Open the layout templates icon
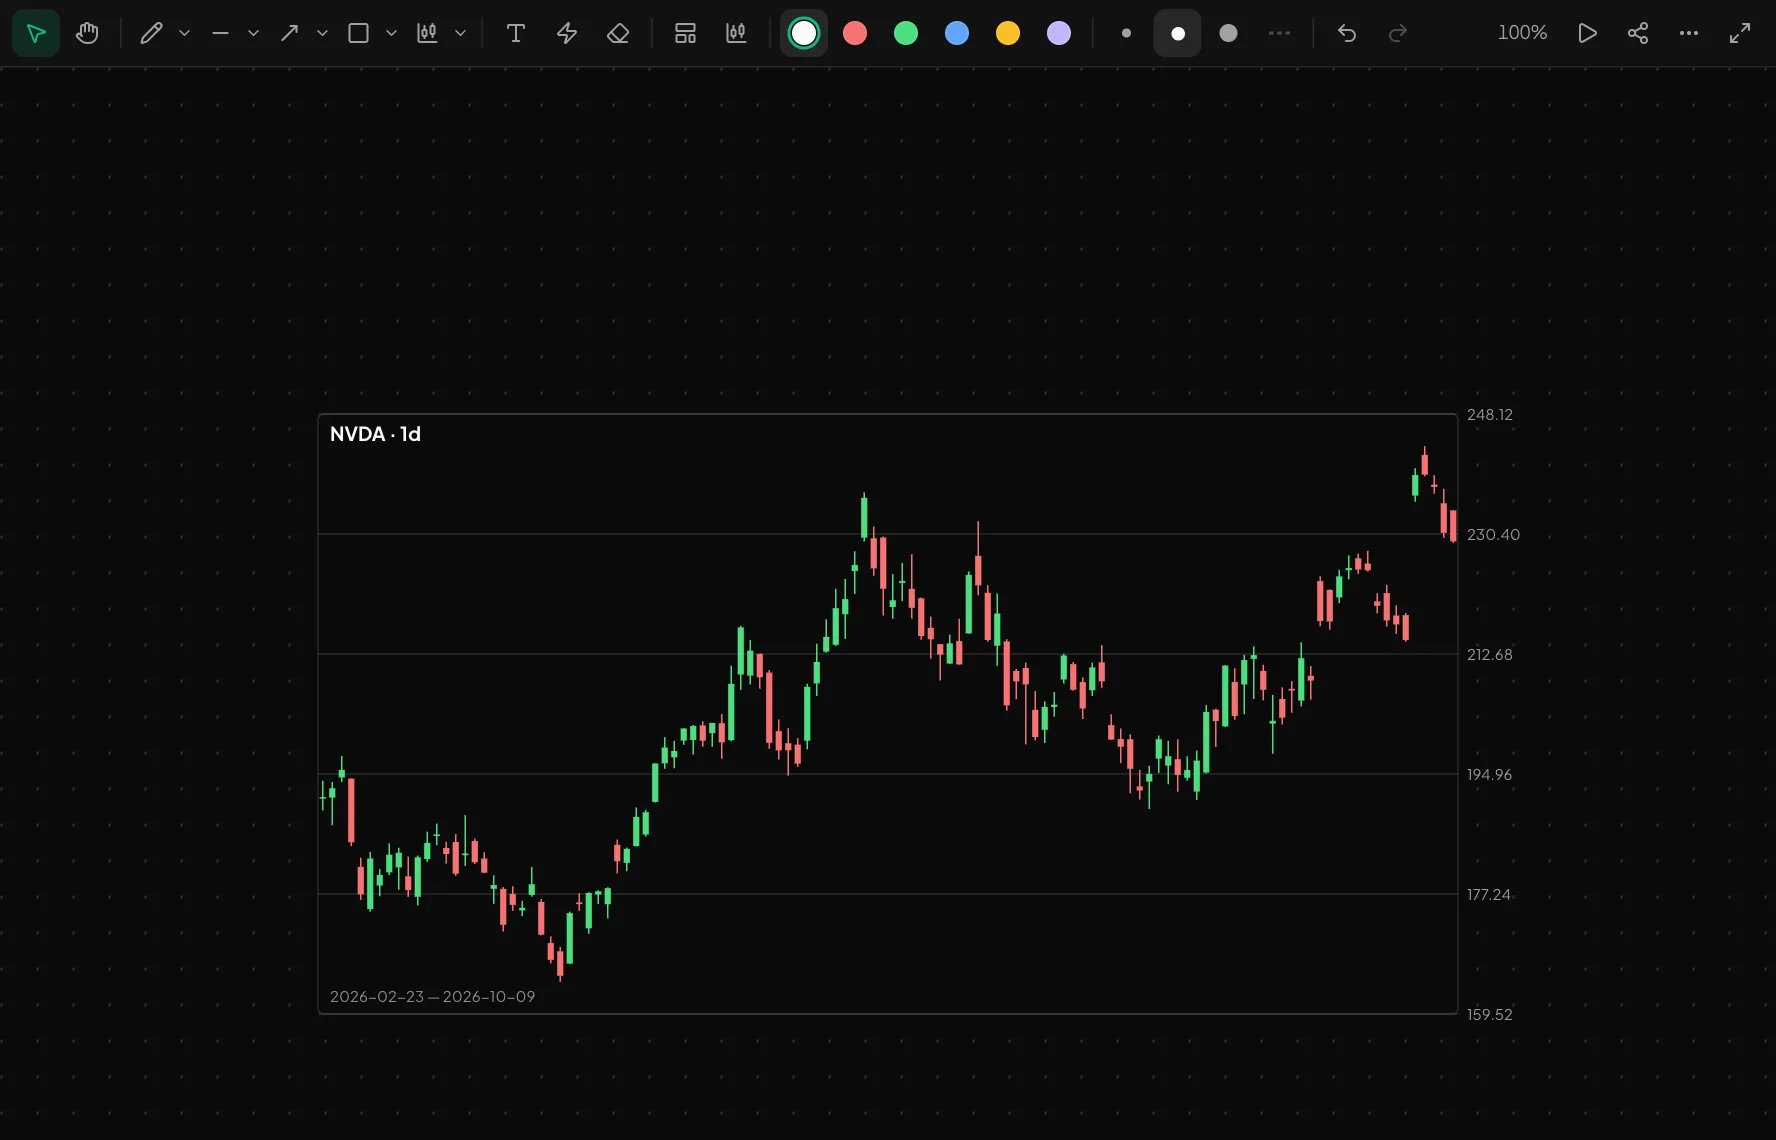Image resolution: width=1776 pixels, height=1140 pixels. pos(685,33)
